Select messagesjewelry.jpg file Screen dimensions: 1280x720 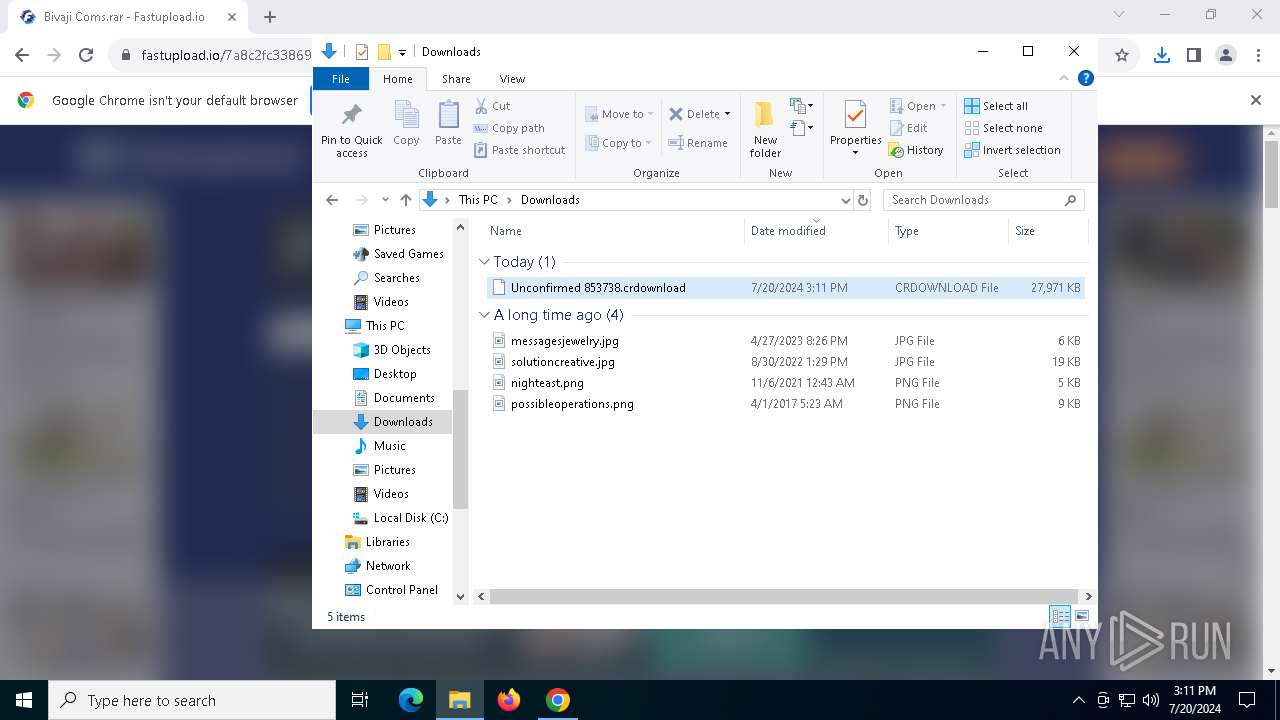pos(786,341)
